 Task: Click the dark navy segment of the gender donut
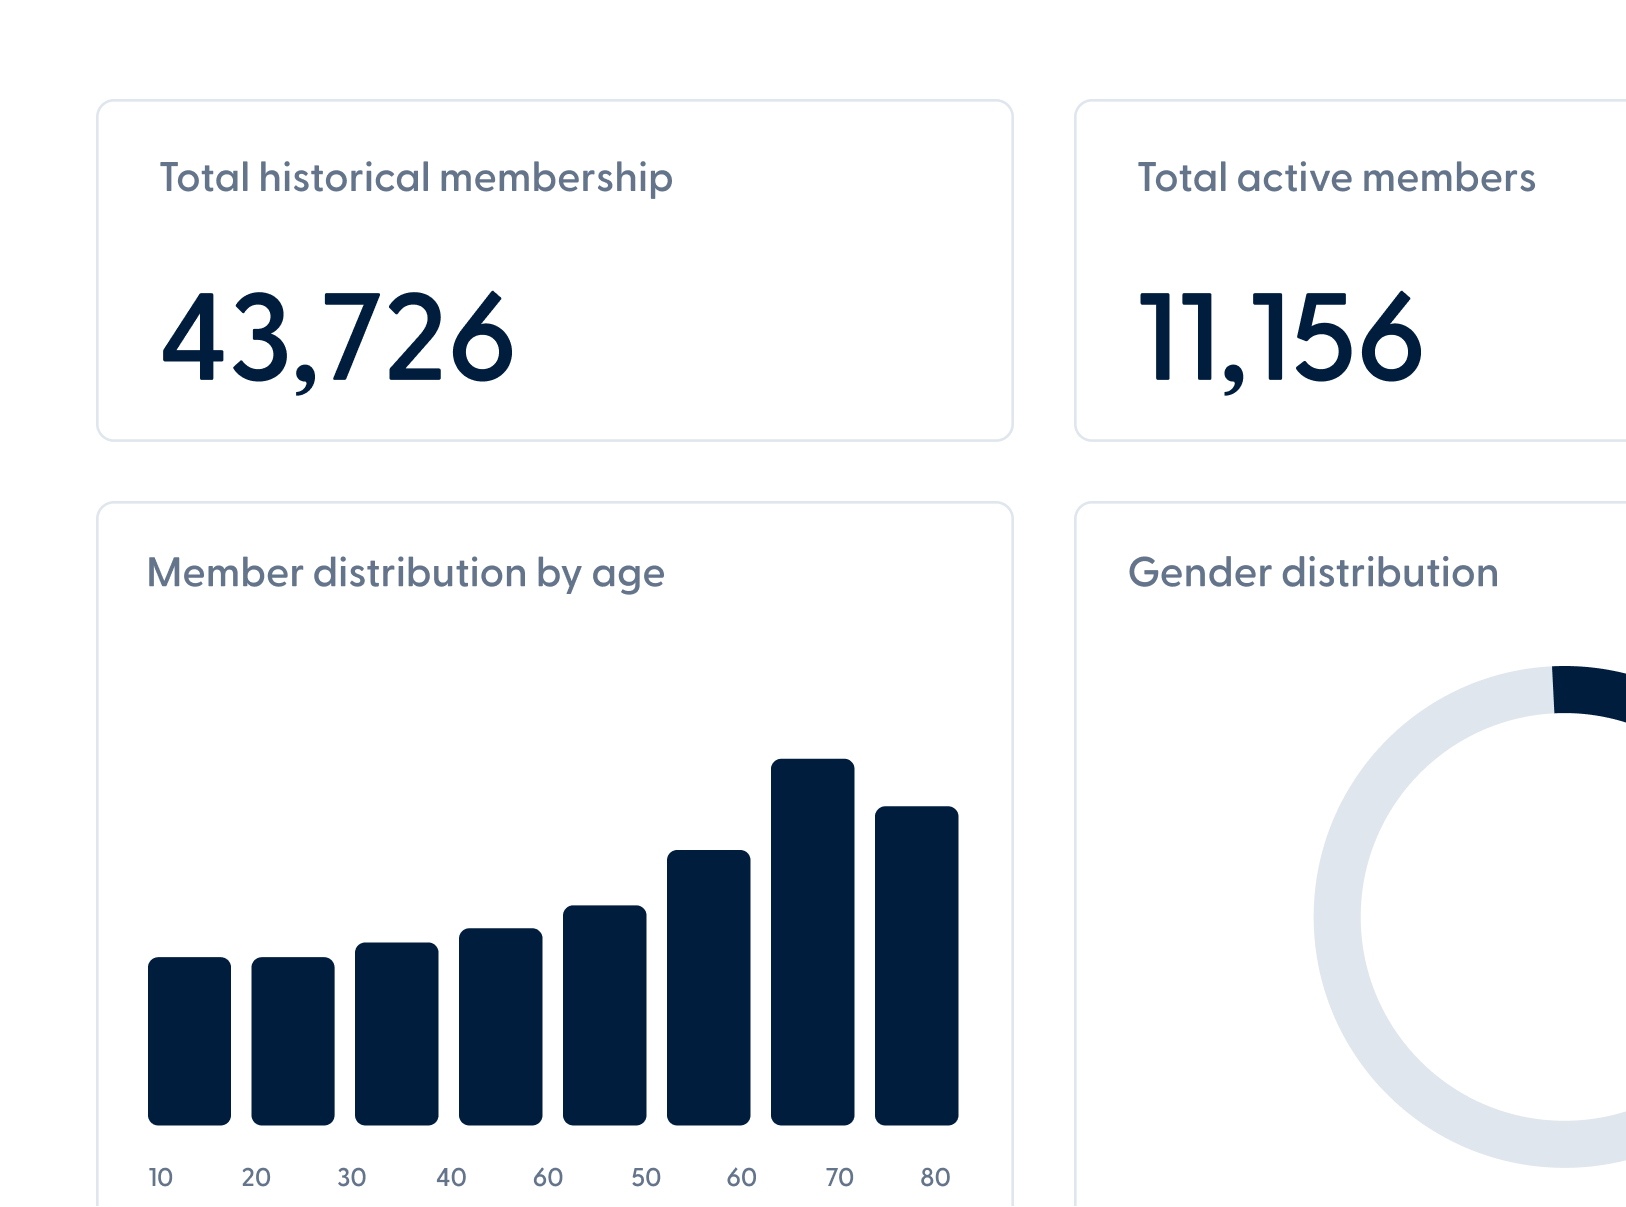click(x=1590, y=691)
